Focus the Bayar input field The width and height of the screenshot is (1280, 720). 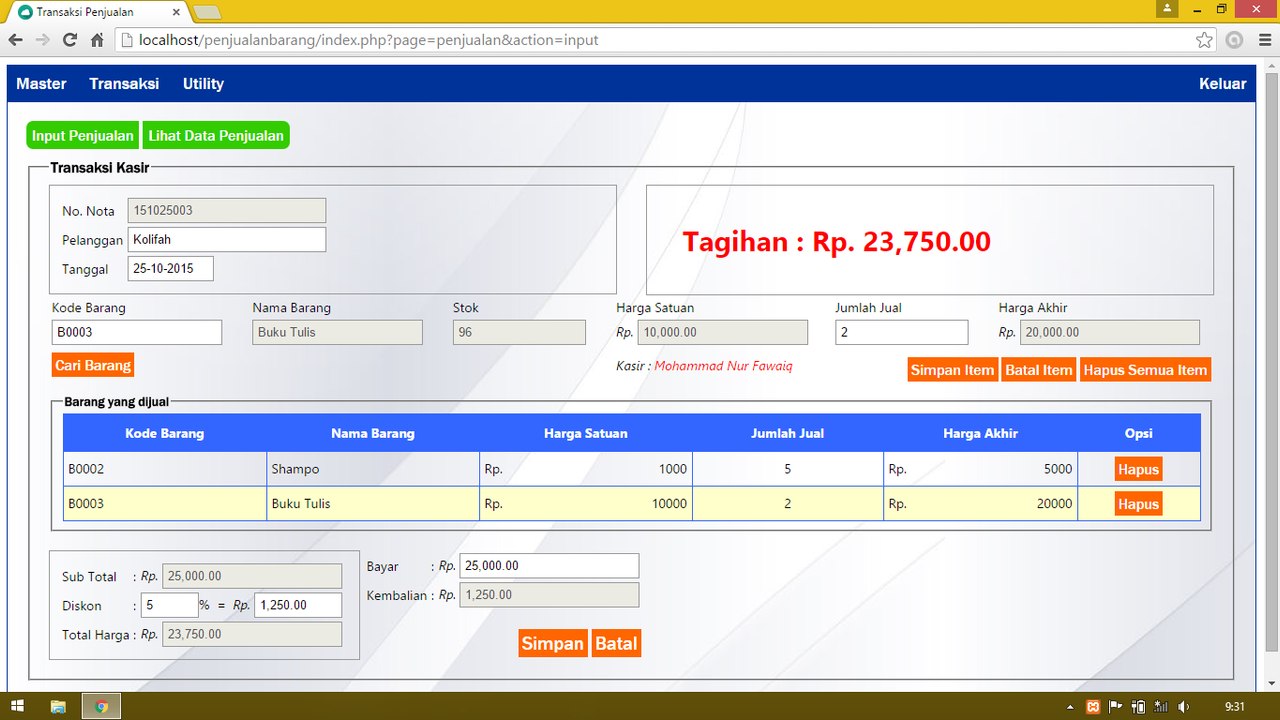click(549, 566)
